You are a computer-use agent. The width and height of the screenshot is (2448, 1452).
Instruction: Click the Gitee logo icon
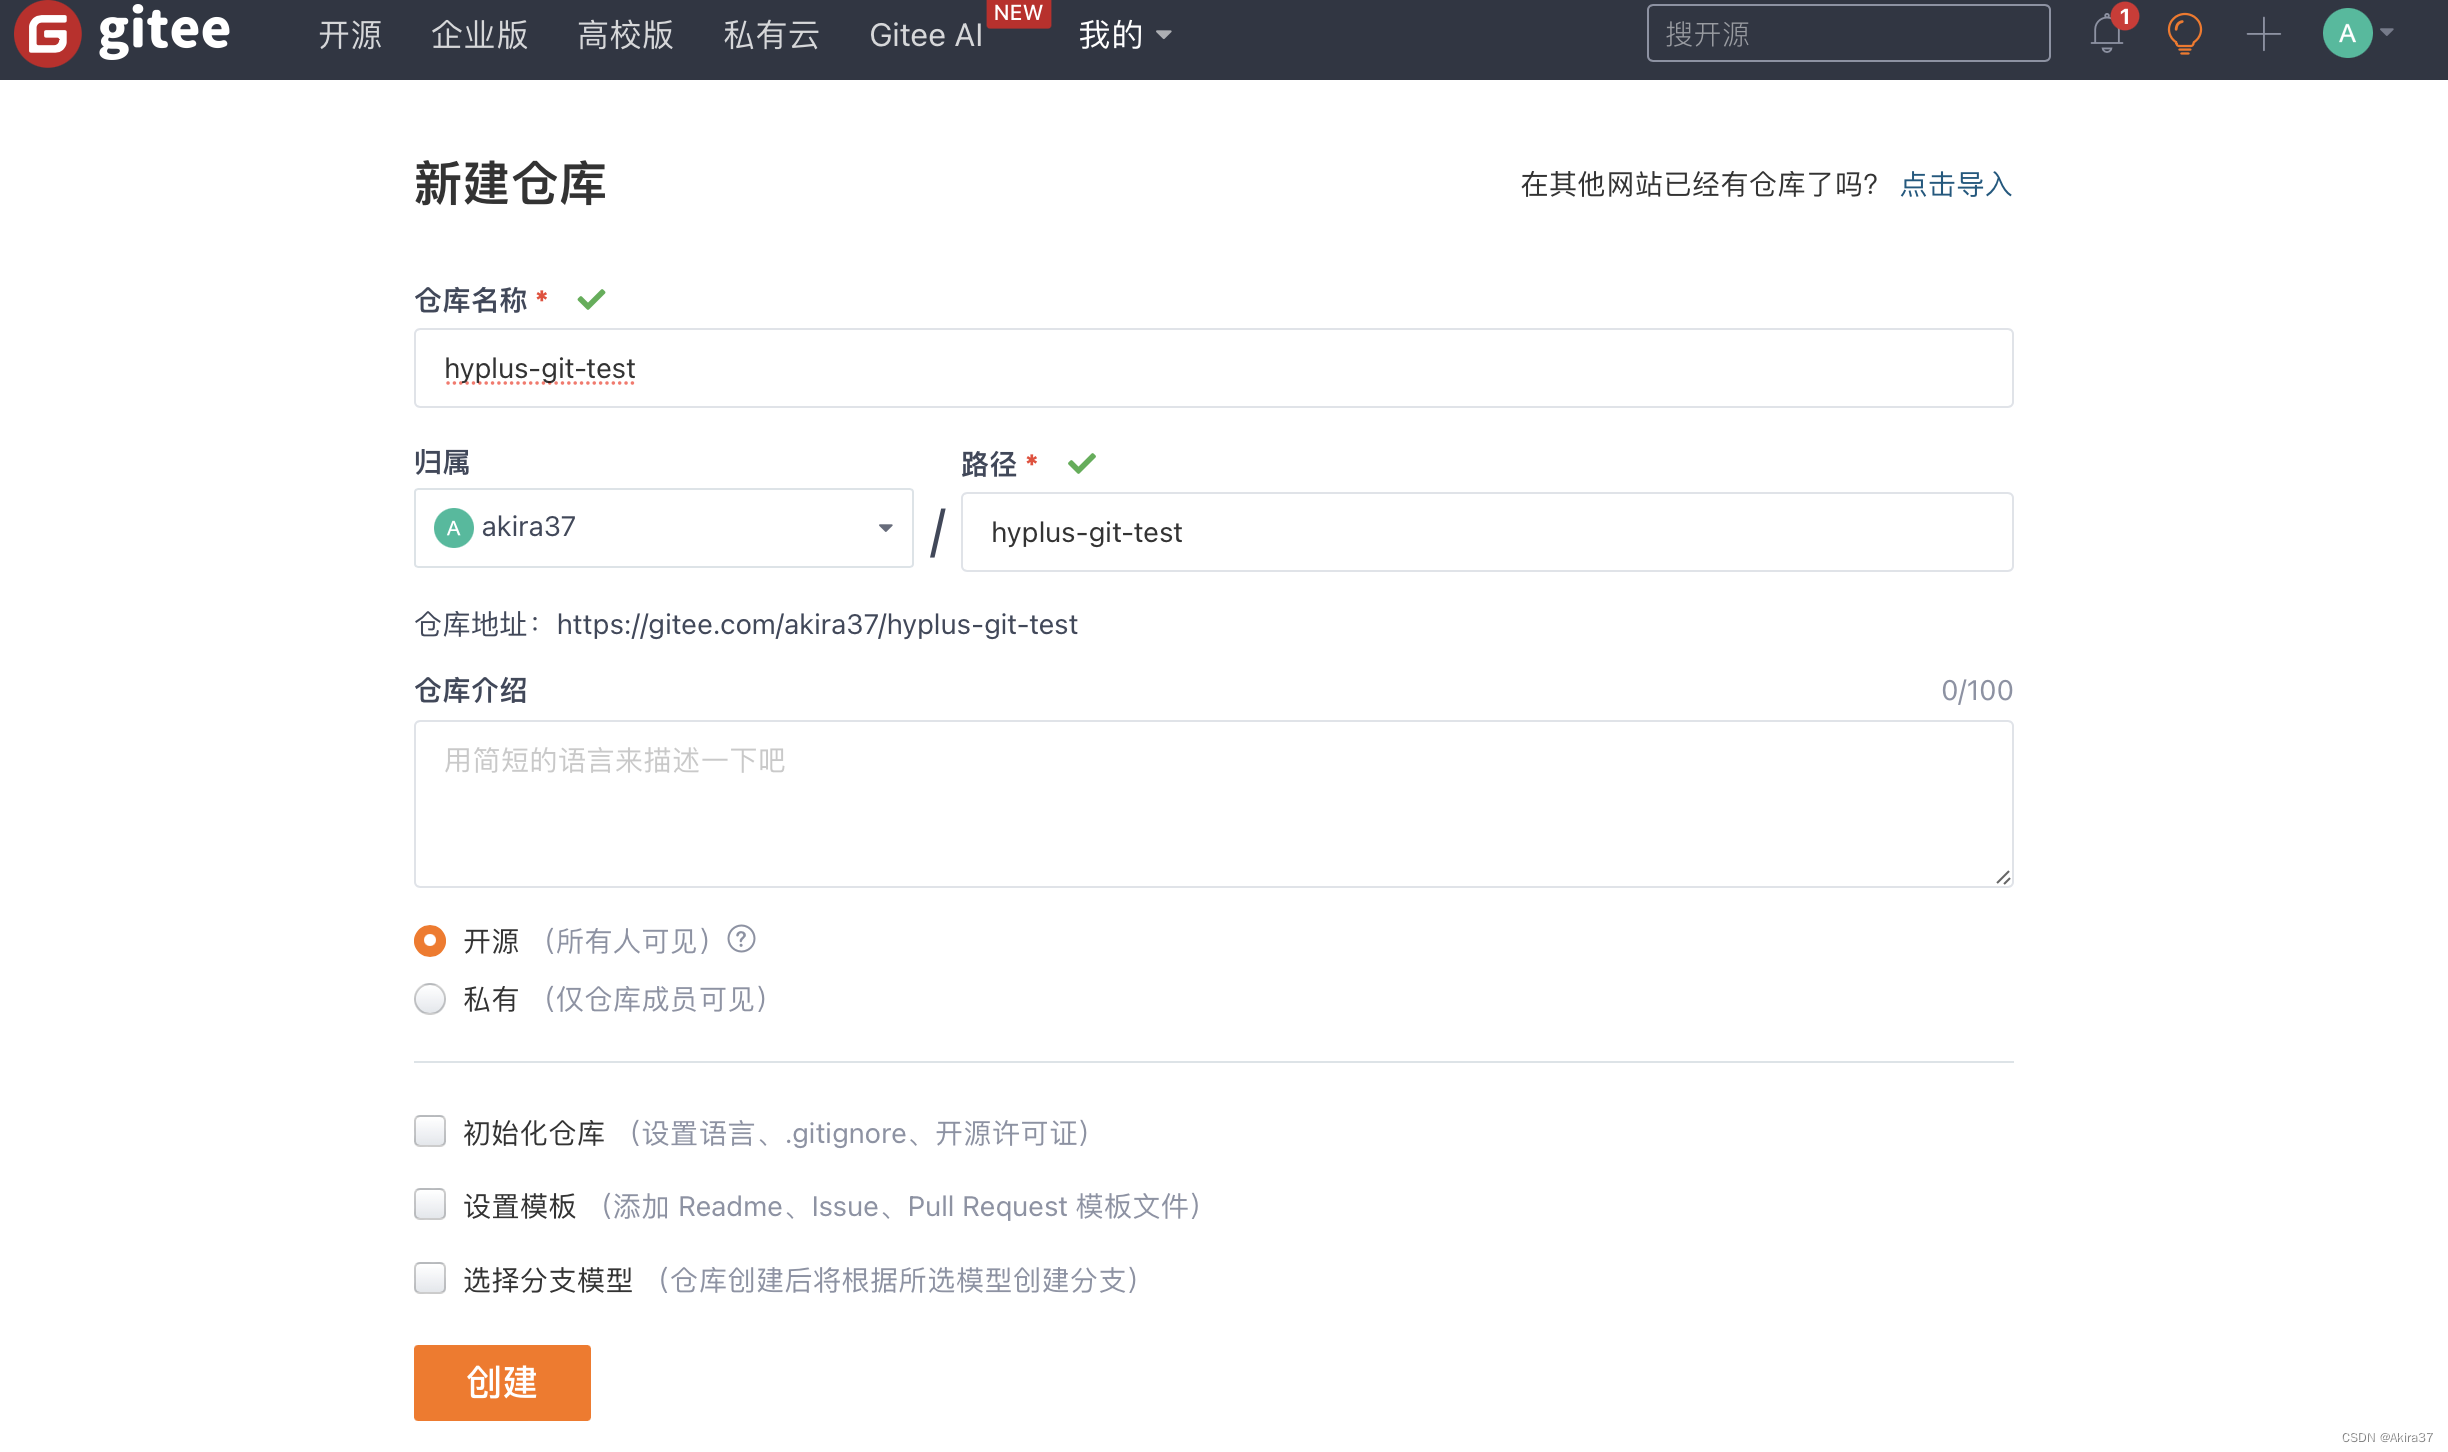tap(47, 34)
